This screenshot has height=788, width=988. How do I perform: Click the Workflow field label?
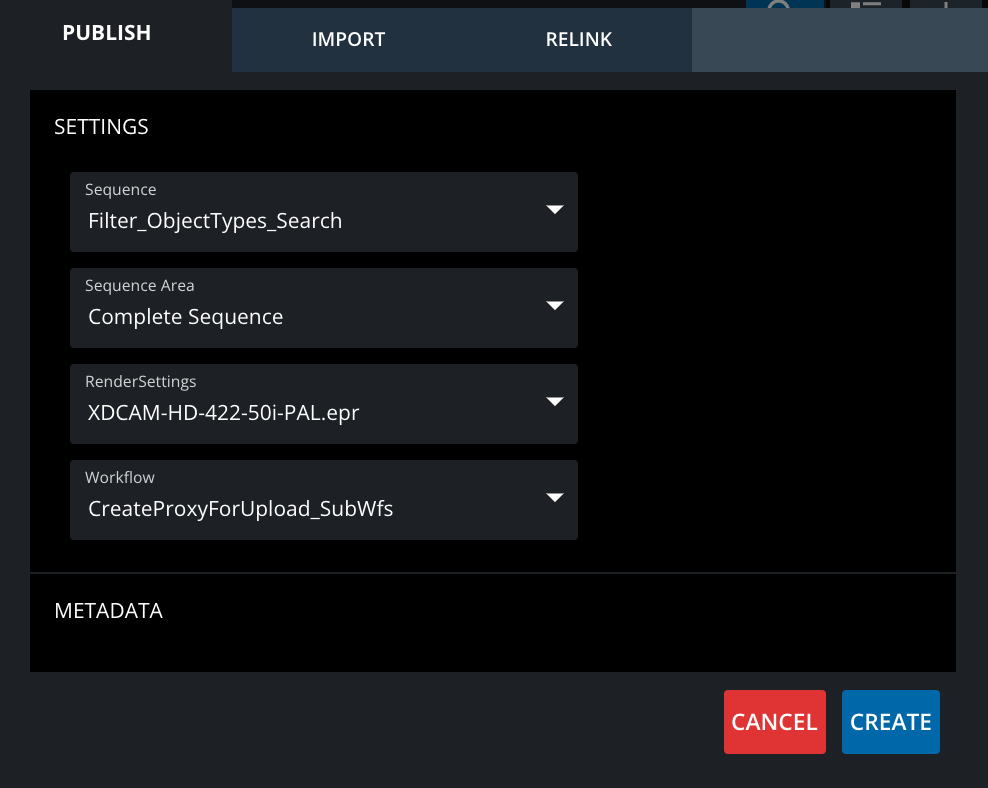[120, 478]
